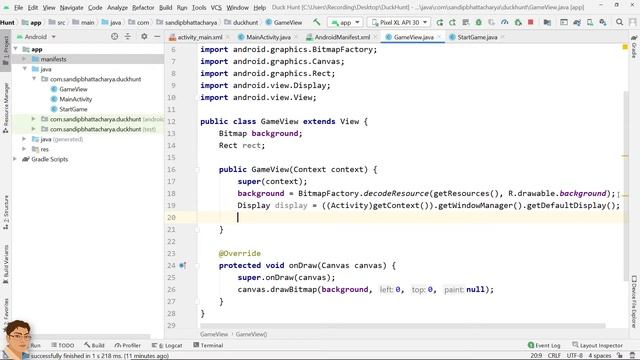Switch to the AndroidManifest.xml tab
Viewport: 640px width, 360px height.
pos(342,37)
